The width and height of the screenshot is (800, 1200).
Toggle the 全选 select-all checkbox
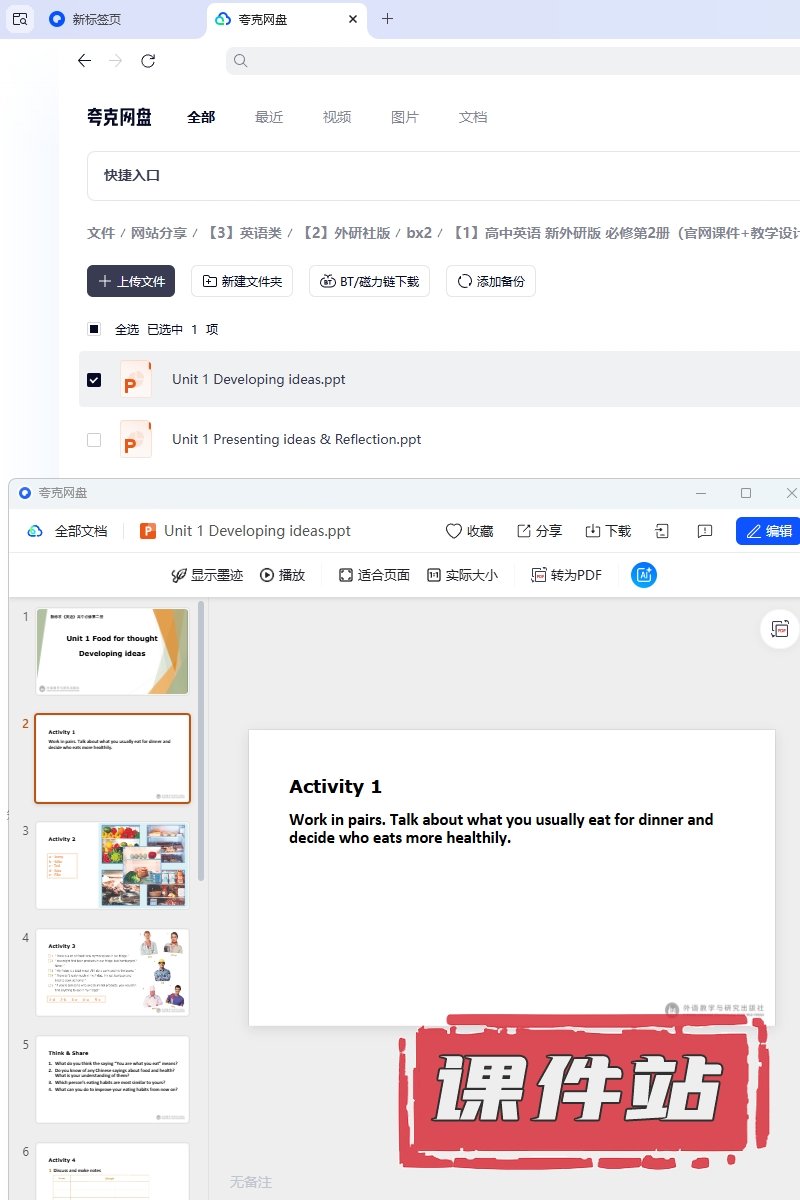click(94, 329)
